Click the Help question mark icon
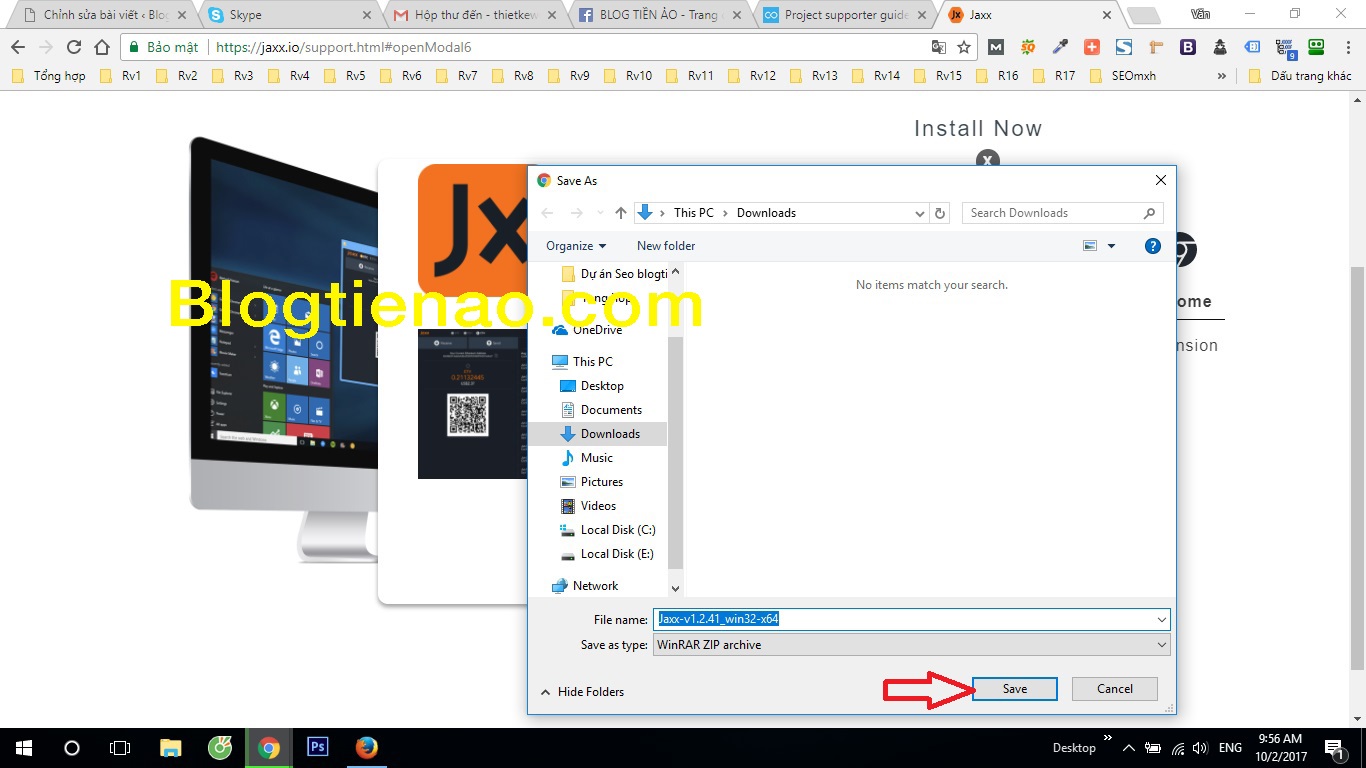Screen dimensions: 1366x768 [x=1153, y=246]
